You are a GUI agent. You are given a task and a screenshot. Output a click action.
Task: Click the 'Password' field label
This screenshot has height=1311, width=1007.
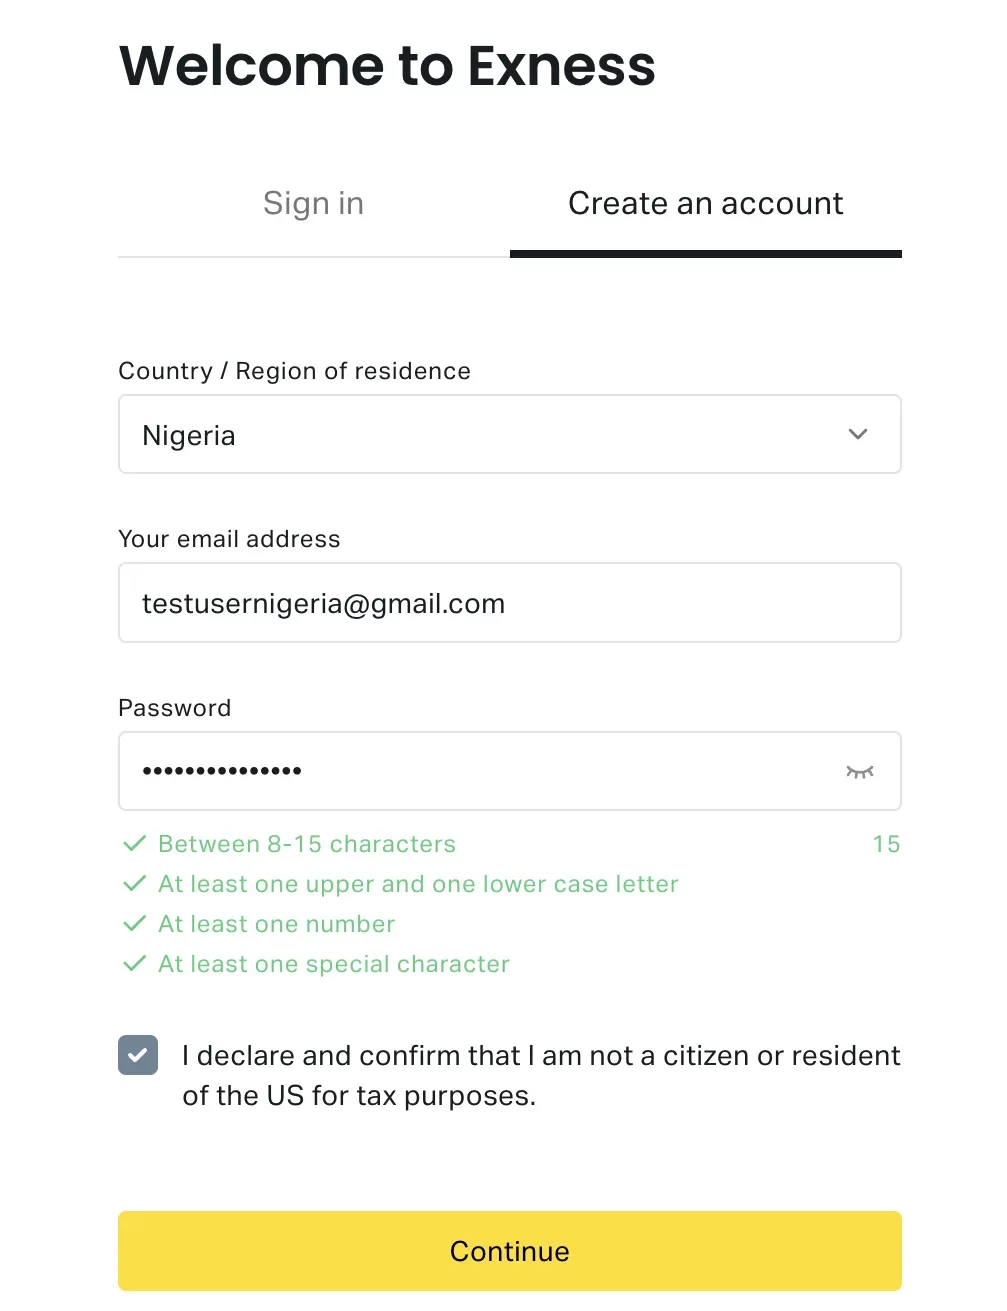coord(175,708)
